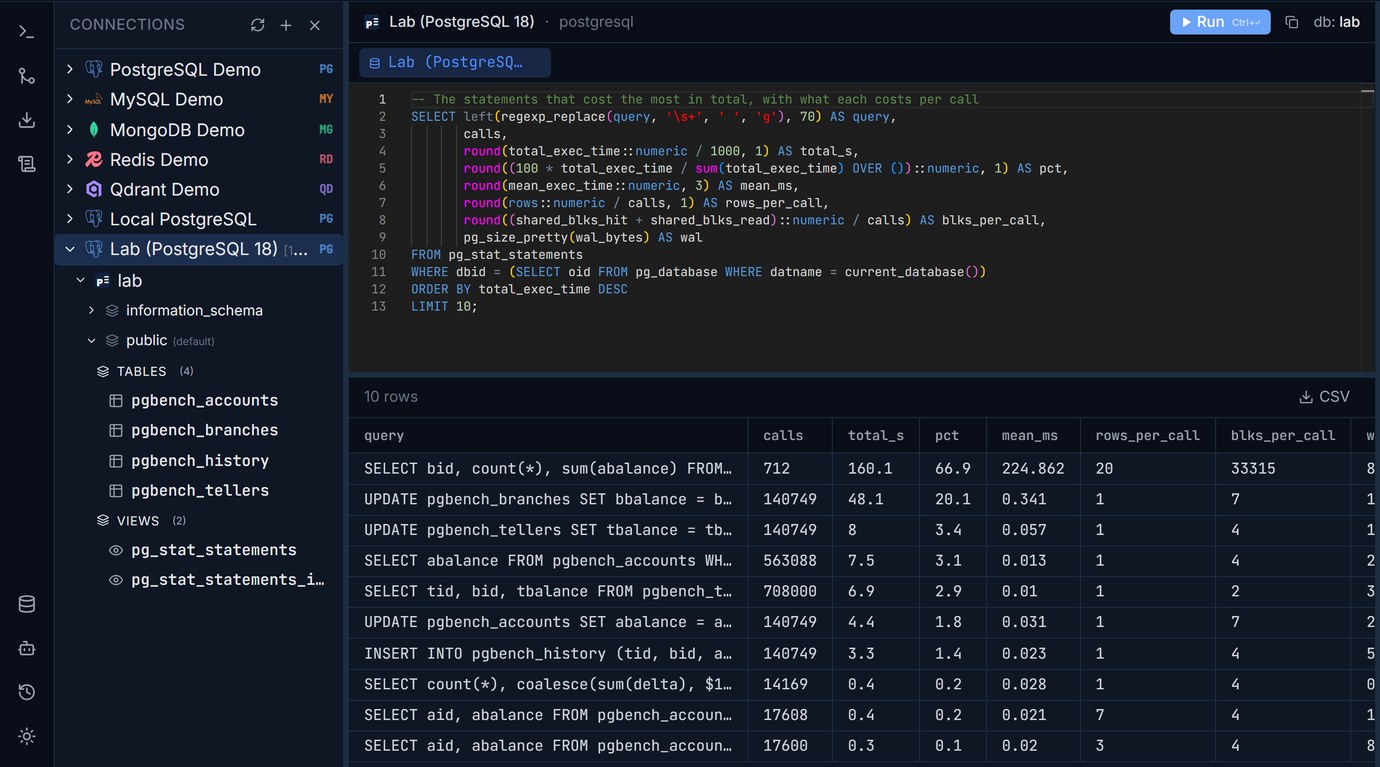Expand the Redis Demo connection

tap(70, 159)
